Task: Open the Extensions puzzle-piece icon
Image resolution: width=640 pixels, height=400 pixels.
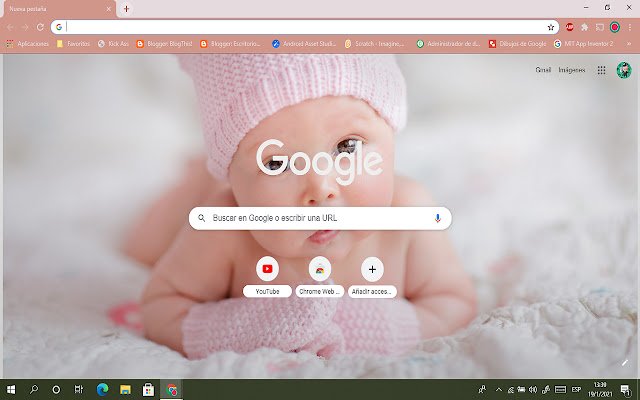Action: pos(584,27)
